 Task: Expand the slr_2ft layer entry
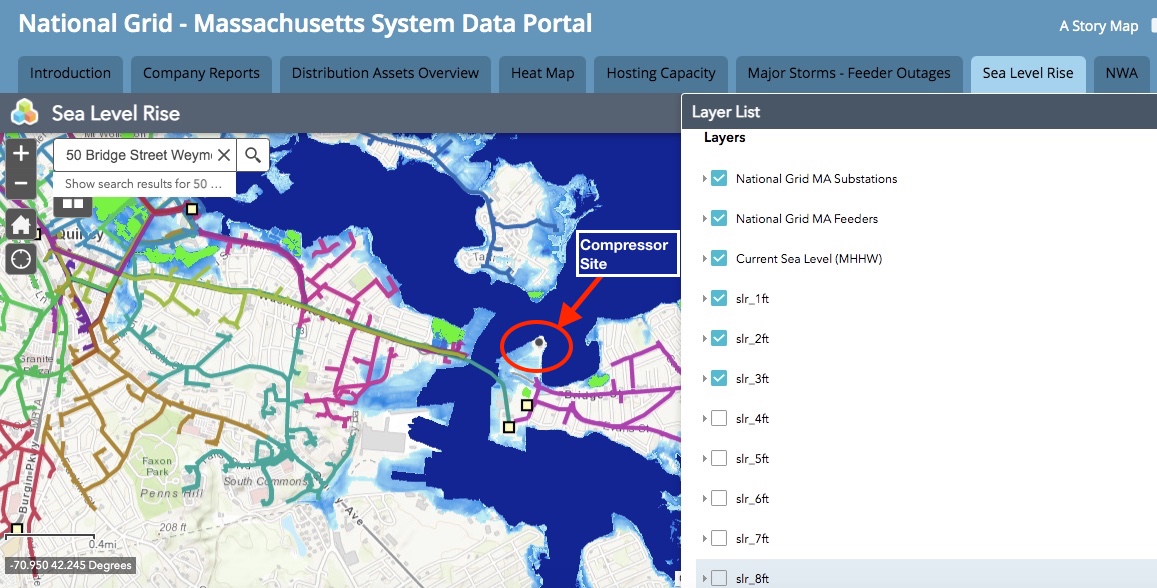tap(704, 339)
